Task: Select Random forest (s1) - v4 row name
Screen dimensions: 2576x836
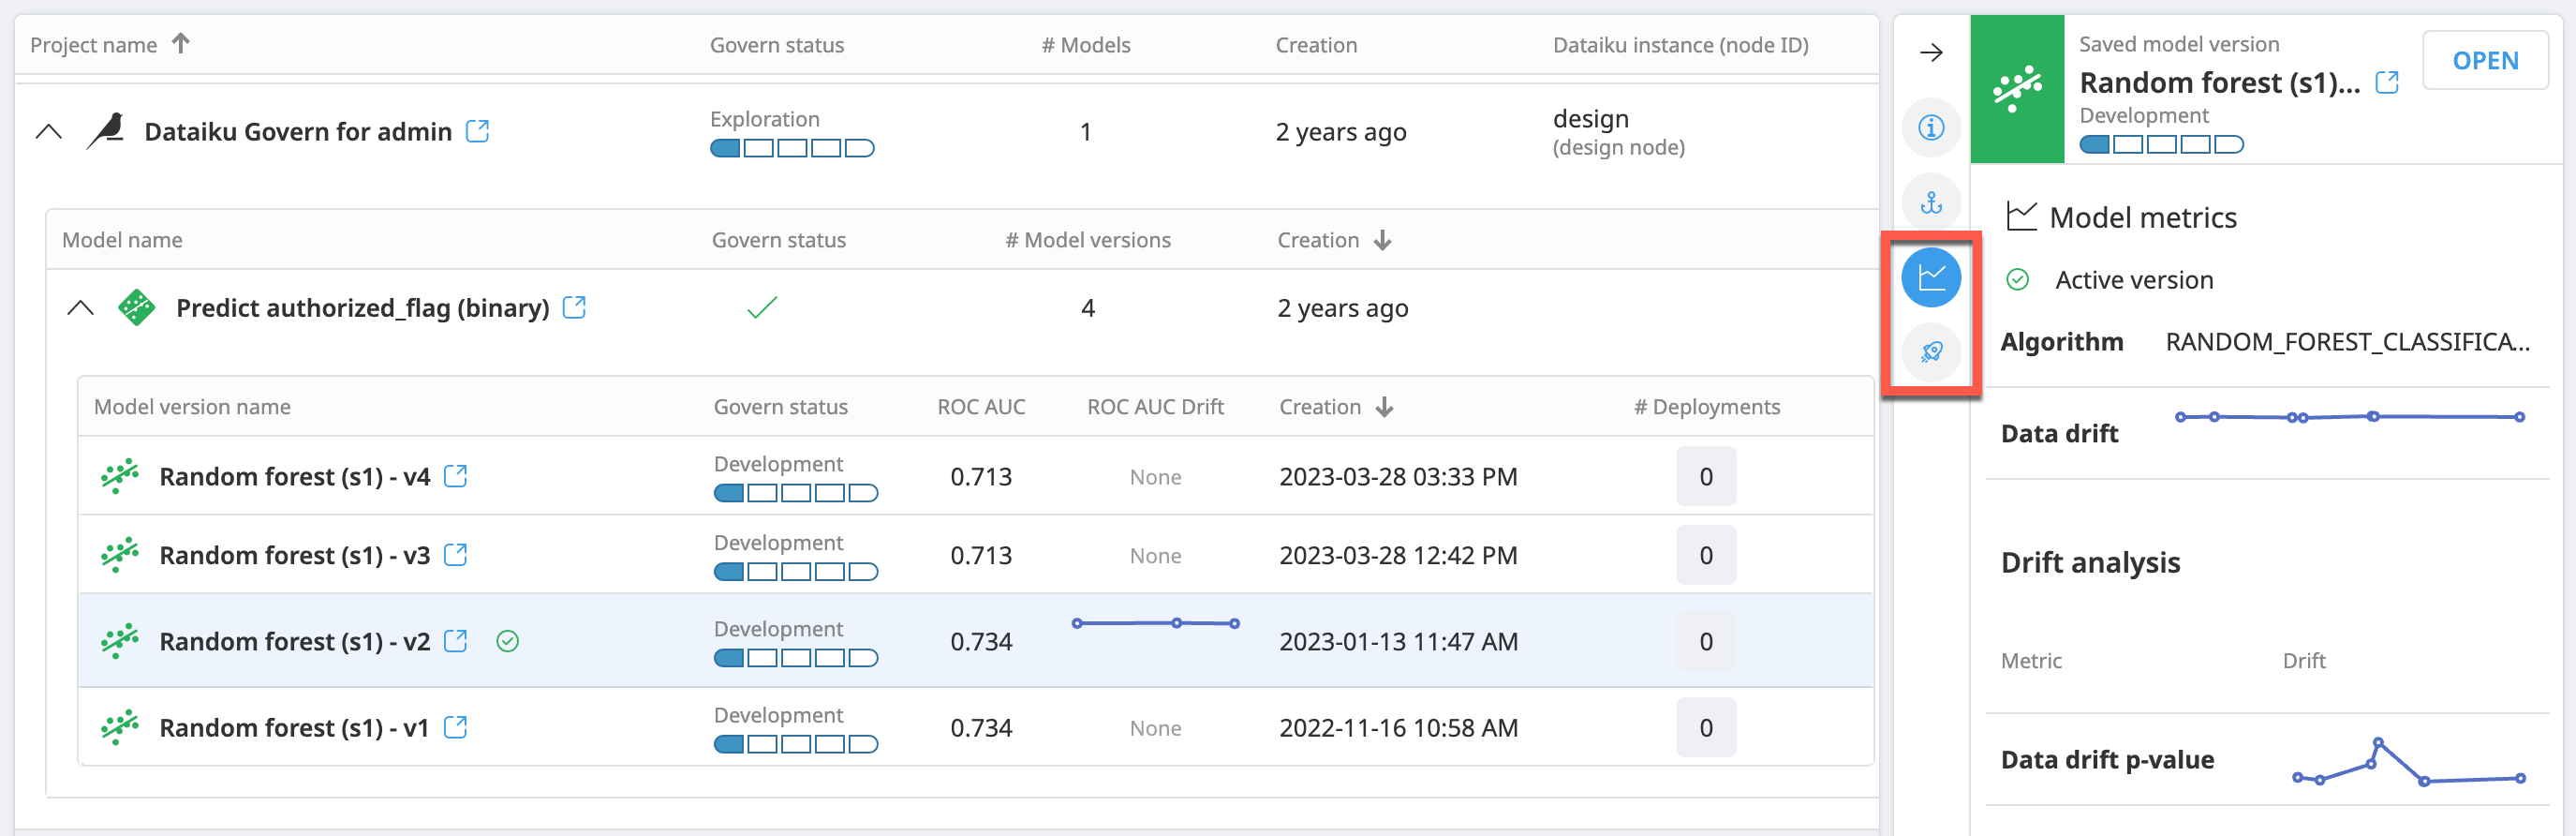Action: coord(294,476)
